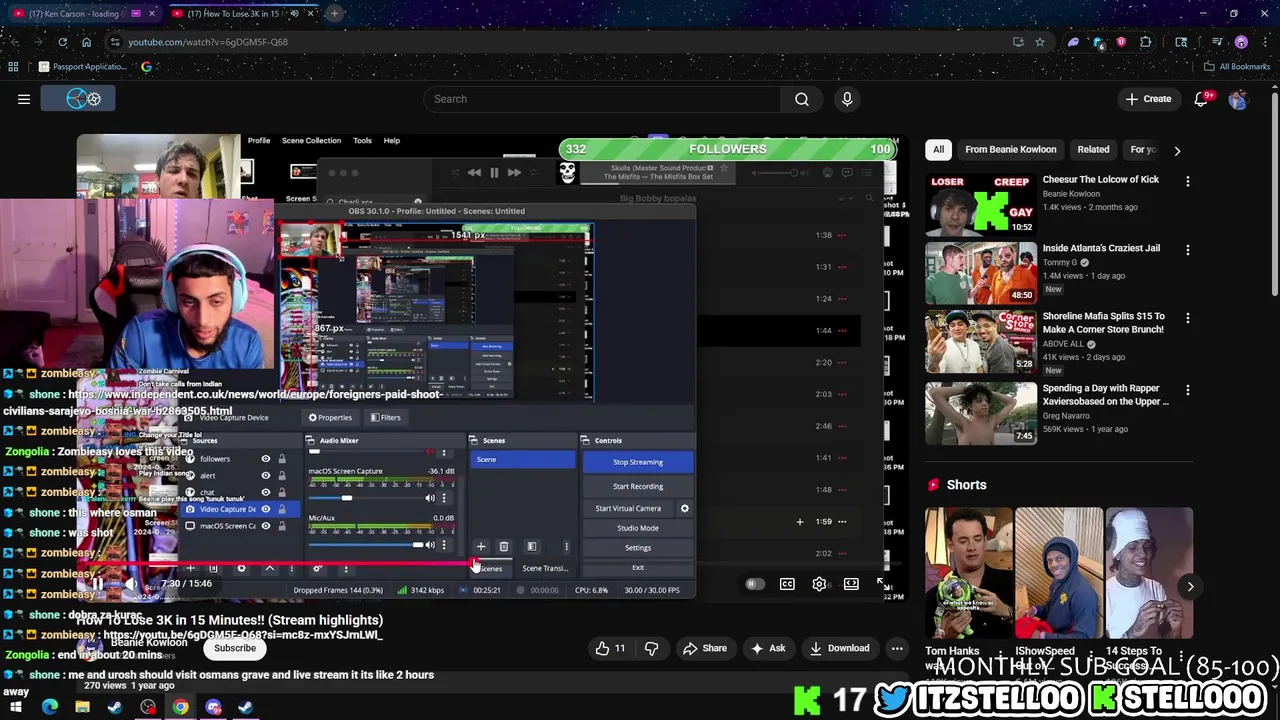Select the From Beanie Kowloon chip

(1010, 150)
